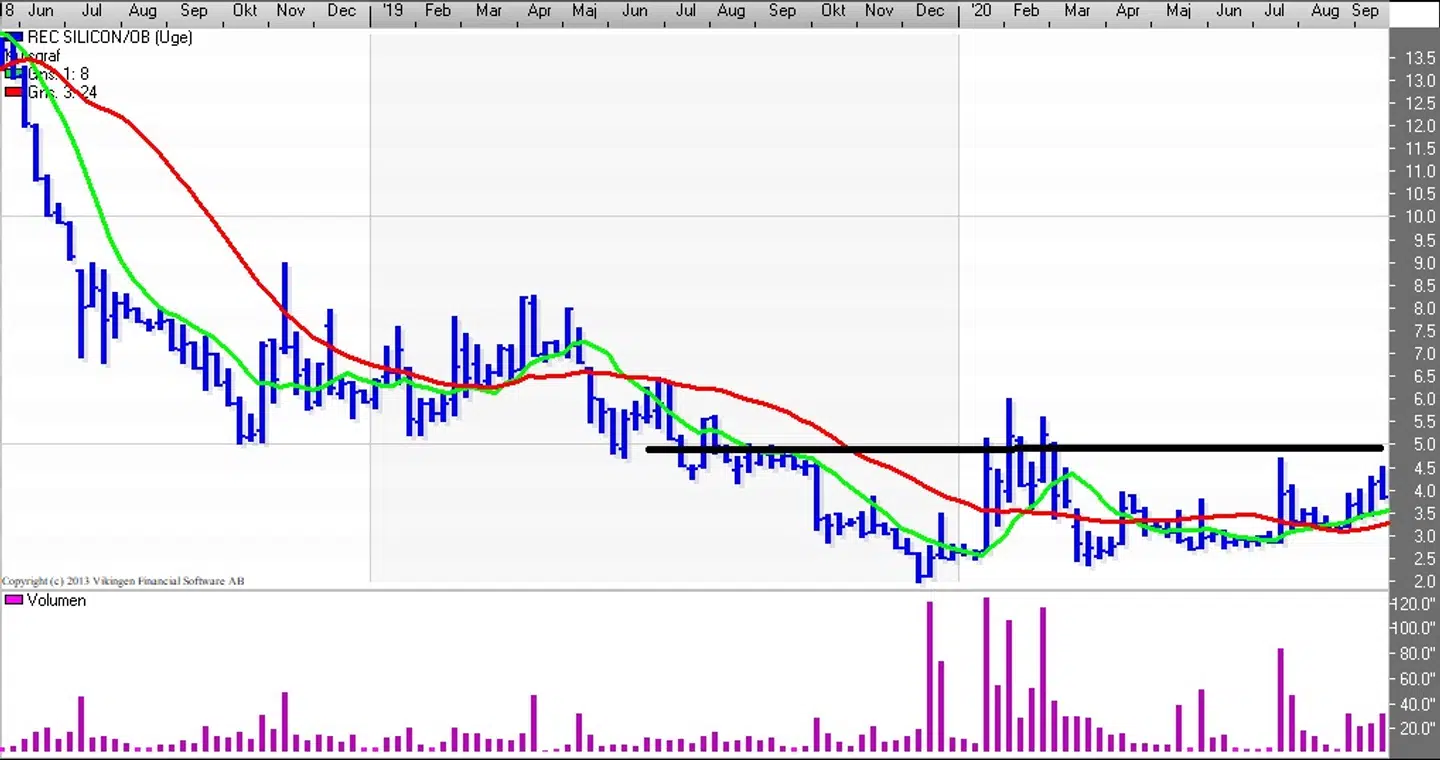Image resolution: width=1440 pixels, height=760 pixels.
Task: Click the magenta Volumen legend swatch
Action: pos(14,600)
